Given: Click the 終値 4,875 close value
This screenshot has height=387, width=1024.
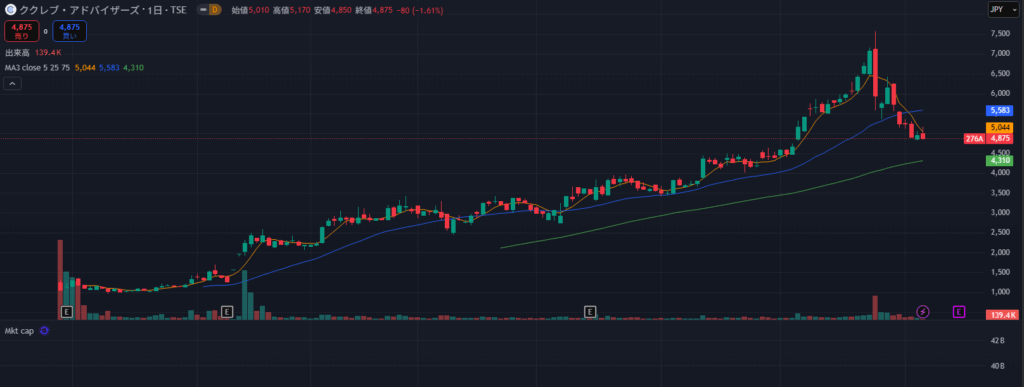Looking at the screenshot, I should pos(374,10).
